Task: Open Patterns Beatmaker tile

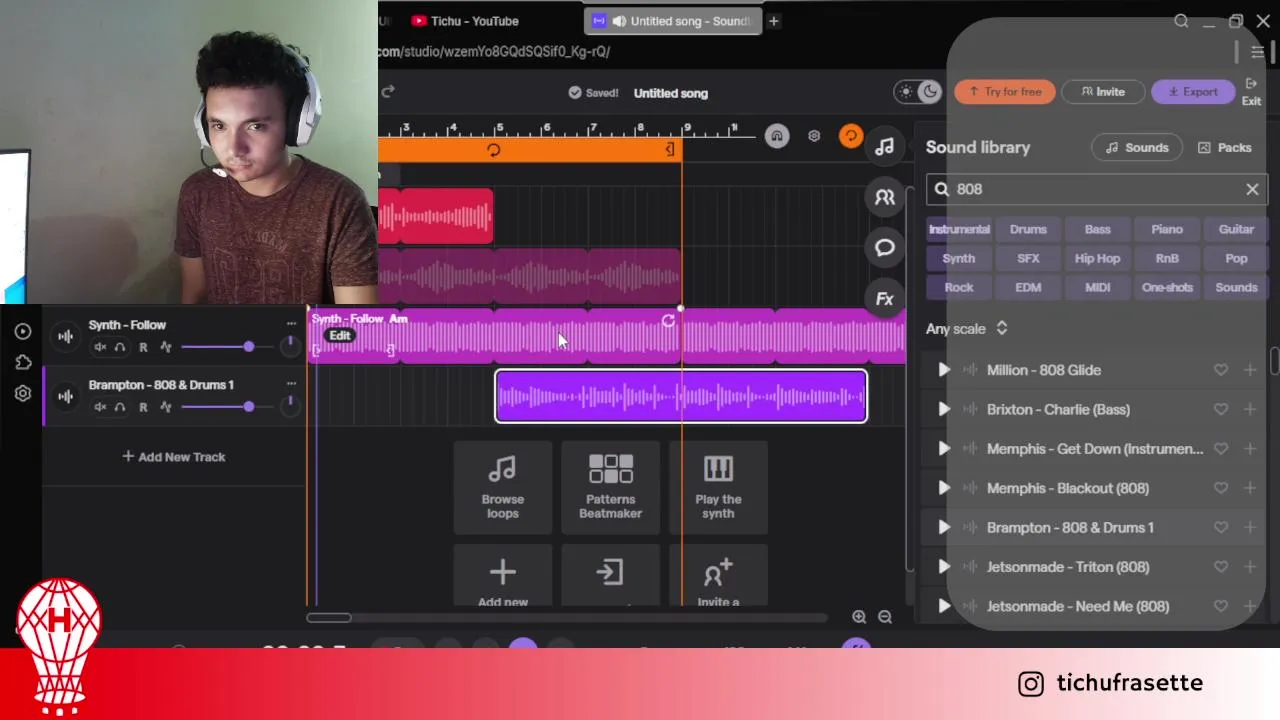Action: (610, 487)
